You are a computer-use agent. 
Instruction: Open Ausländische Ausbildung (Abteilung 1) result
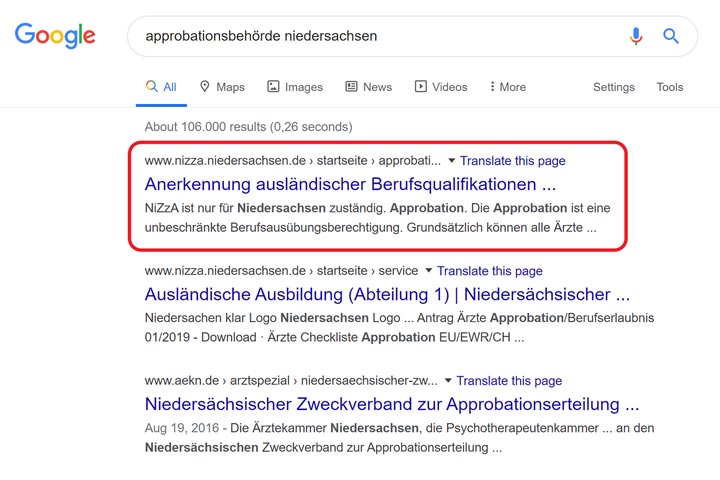coord(386,295)
